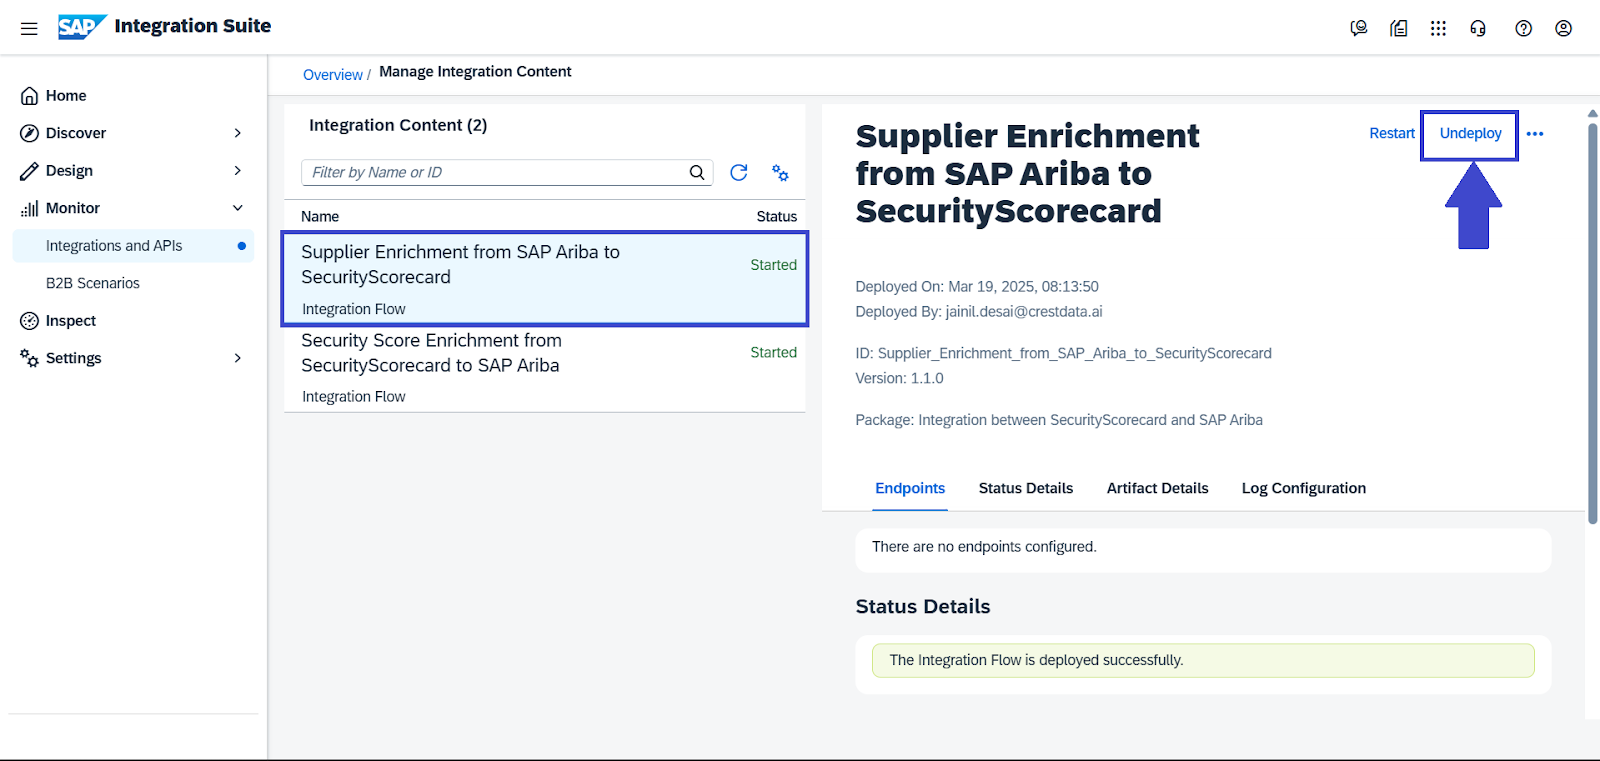Click the Settings gears icon in sidebar
The height and width of the screenshot is (761, 1600).
pyautogui.click(x=30, y=358)
